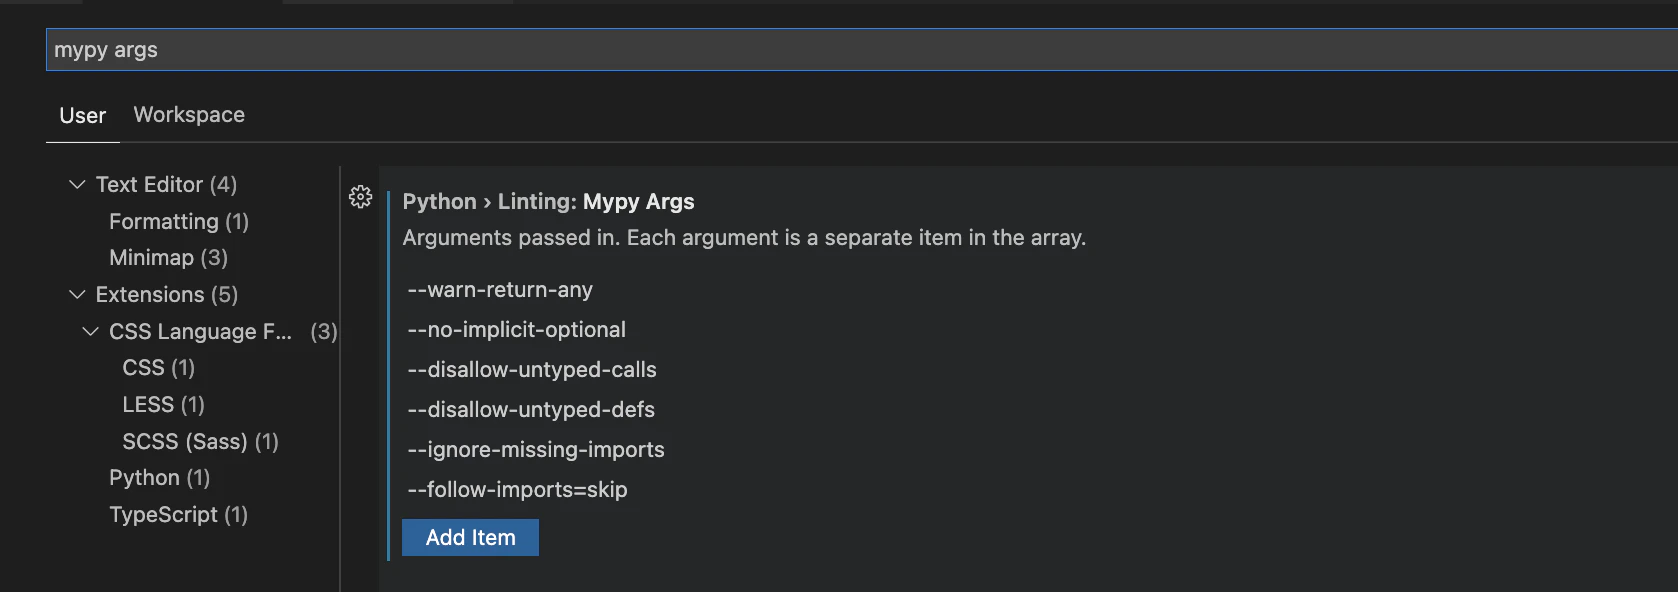The width and height of the screenshot is (1678, 592).
Task: Open the LESS (1) settings category
Action: [x=164, y=405]
